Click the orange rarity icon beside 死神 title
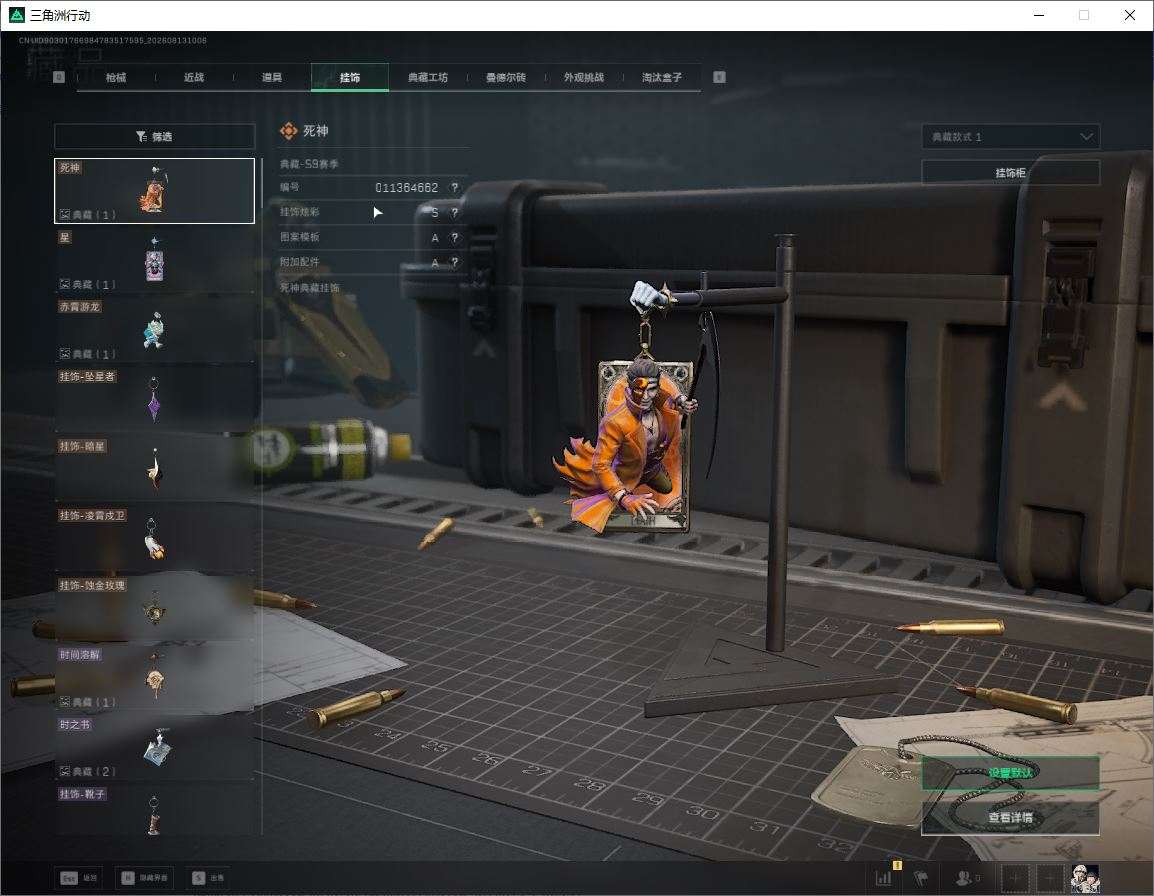The width and height of the screenshot is (1154, 896). (288, 131)
